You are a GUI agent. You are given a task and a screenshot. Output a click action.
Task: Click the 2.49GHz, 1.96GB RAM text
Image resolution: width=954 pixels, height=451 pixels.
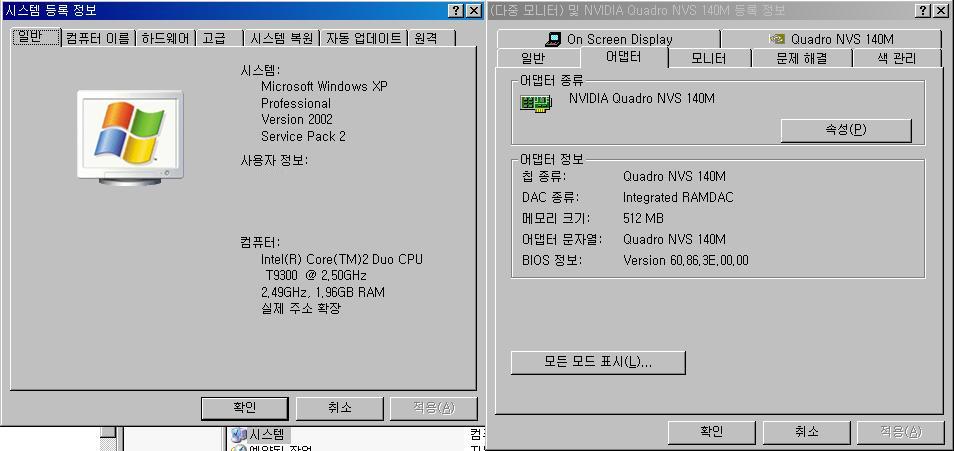pyautogui.click(x=323, y=292)
